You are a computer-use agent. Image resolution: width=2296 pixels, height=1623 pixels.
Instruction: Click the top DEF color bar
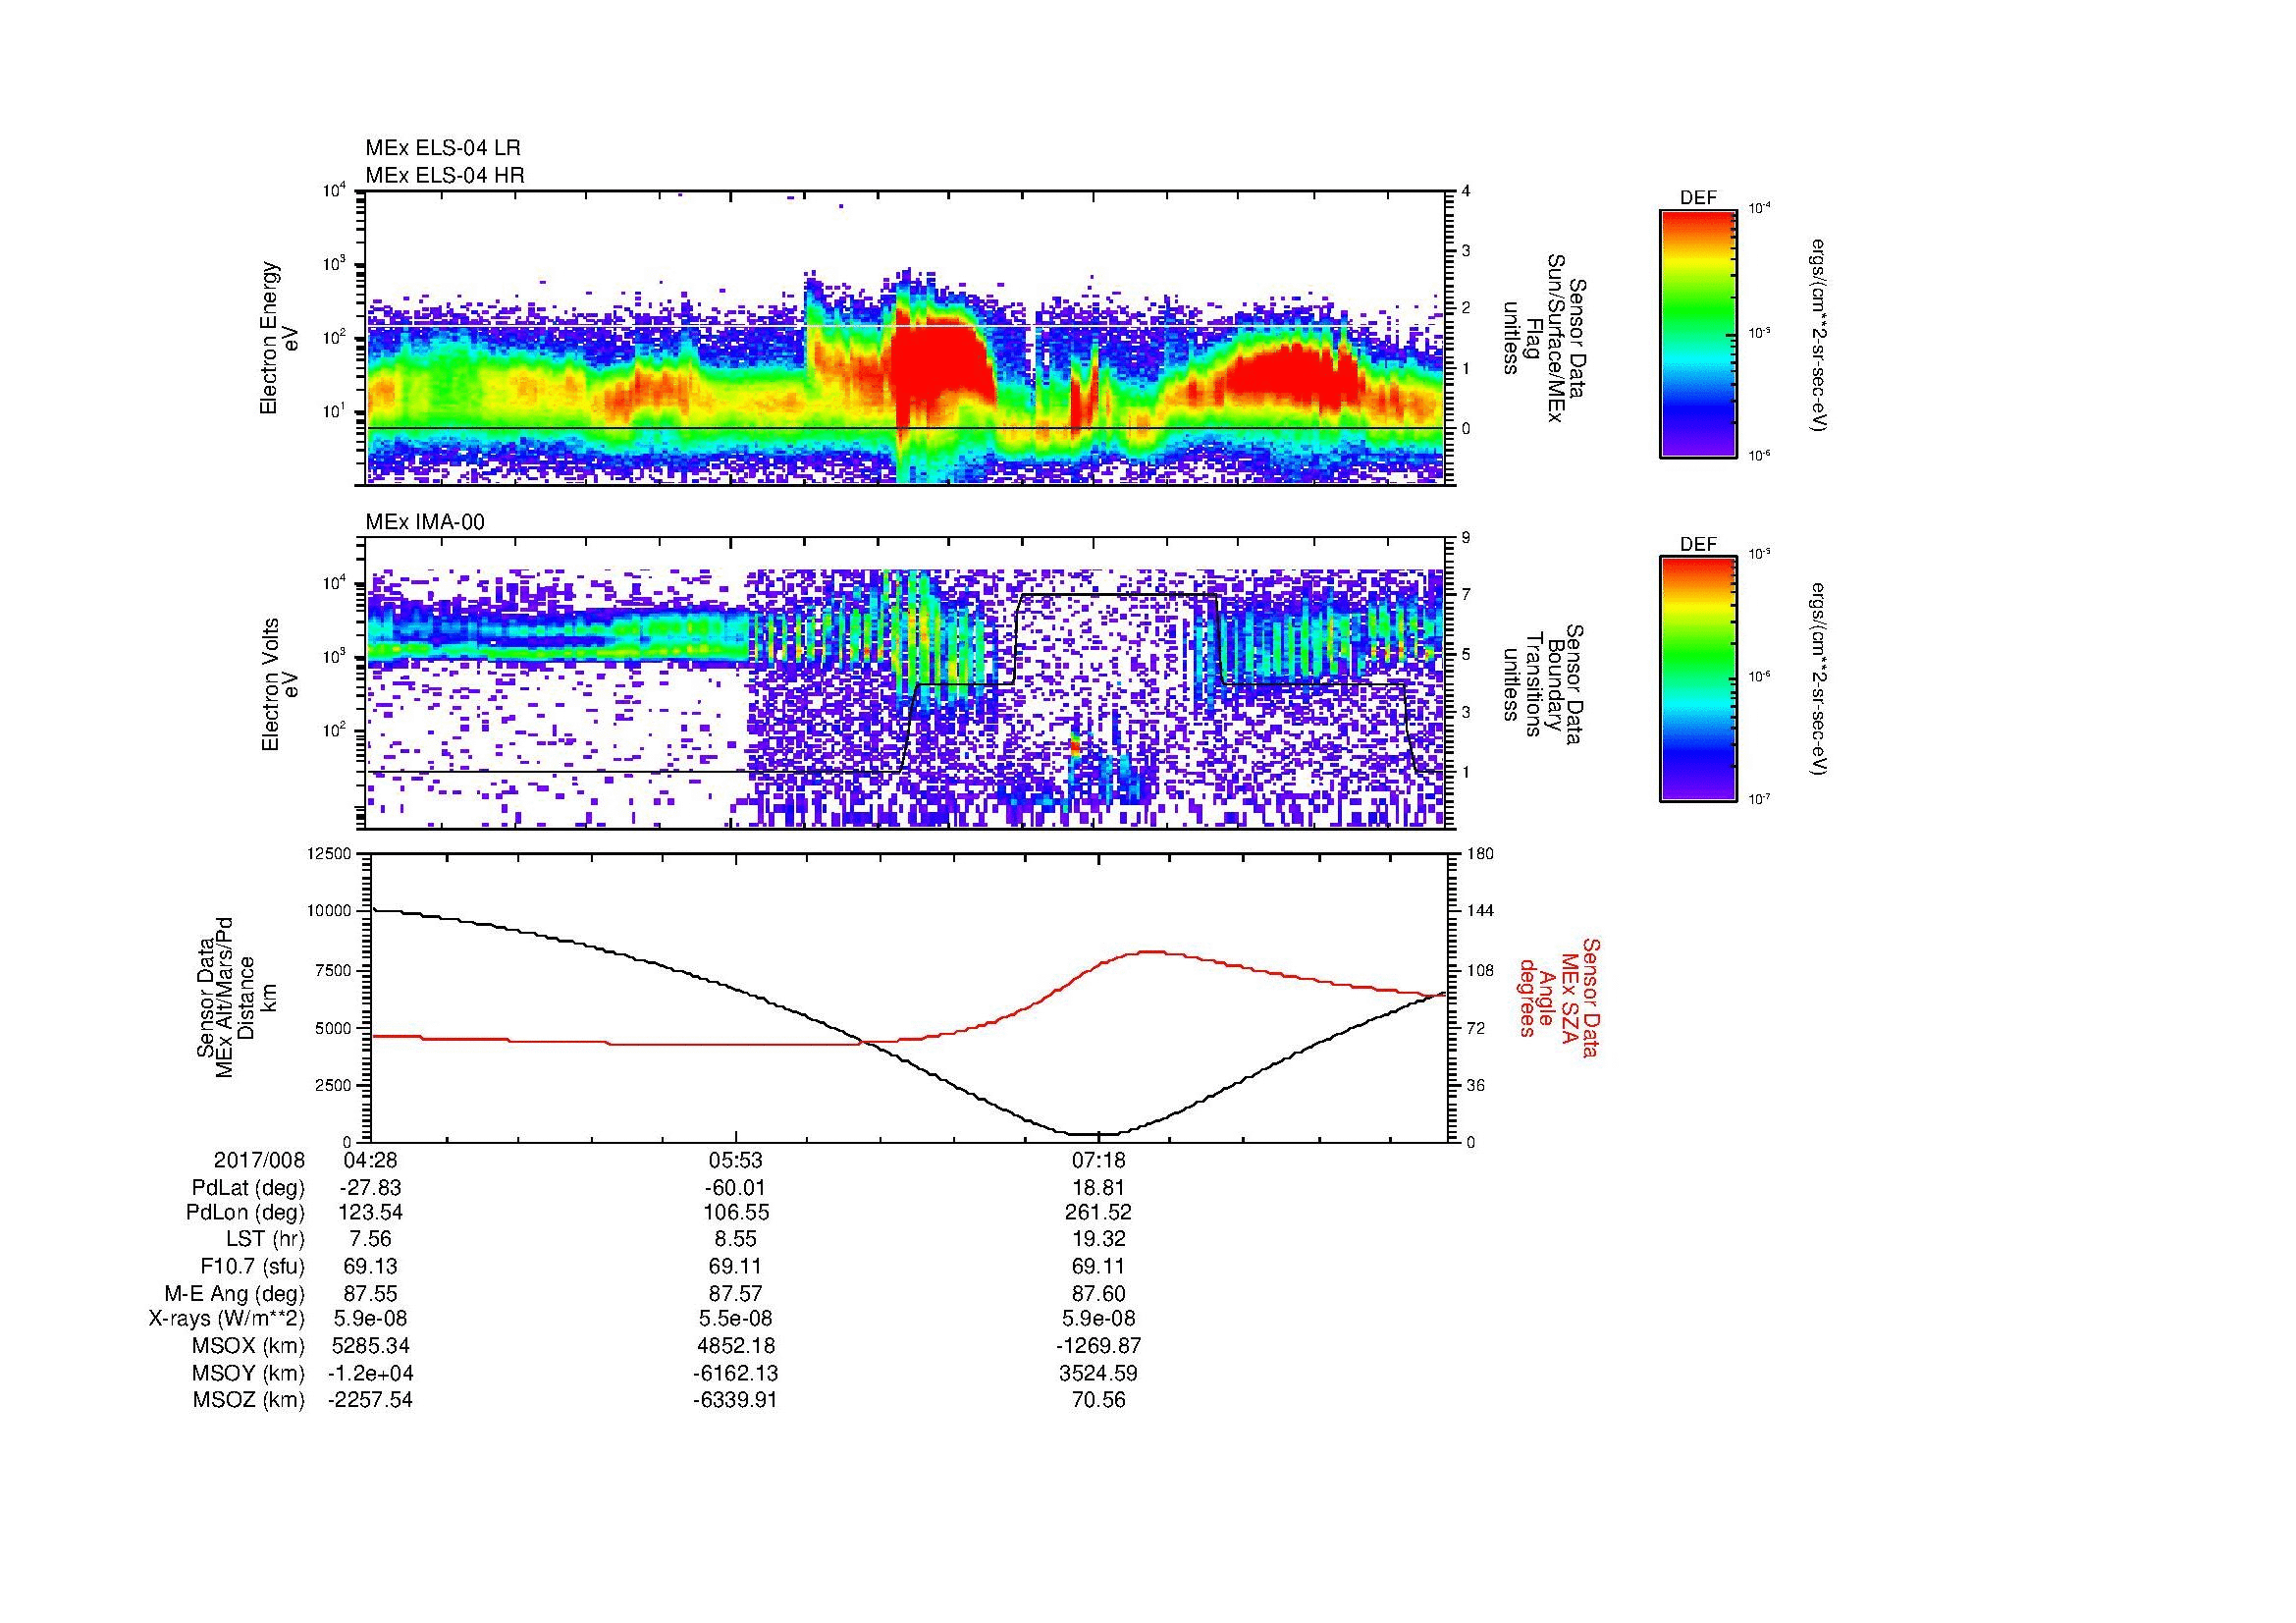coord(1698,333)
